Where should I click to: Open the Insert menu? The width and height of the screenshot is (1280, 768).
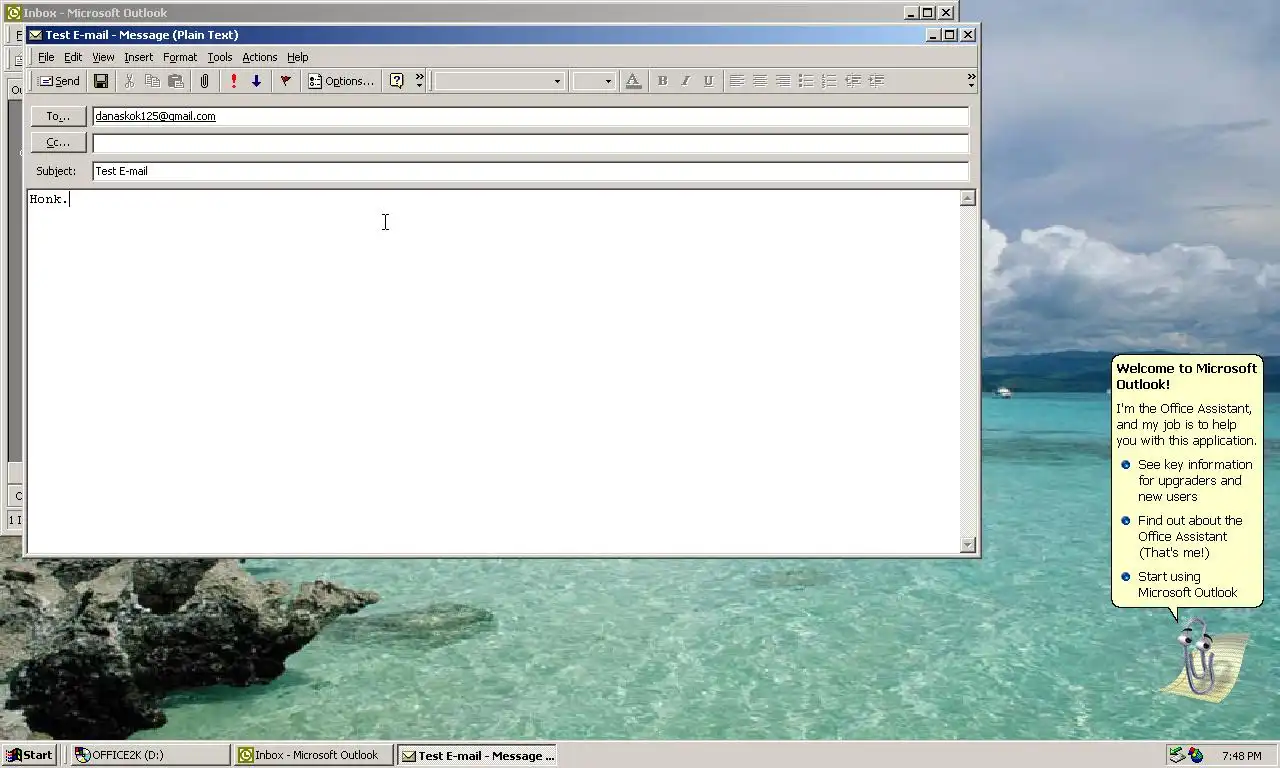[138, 57]
